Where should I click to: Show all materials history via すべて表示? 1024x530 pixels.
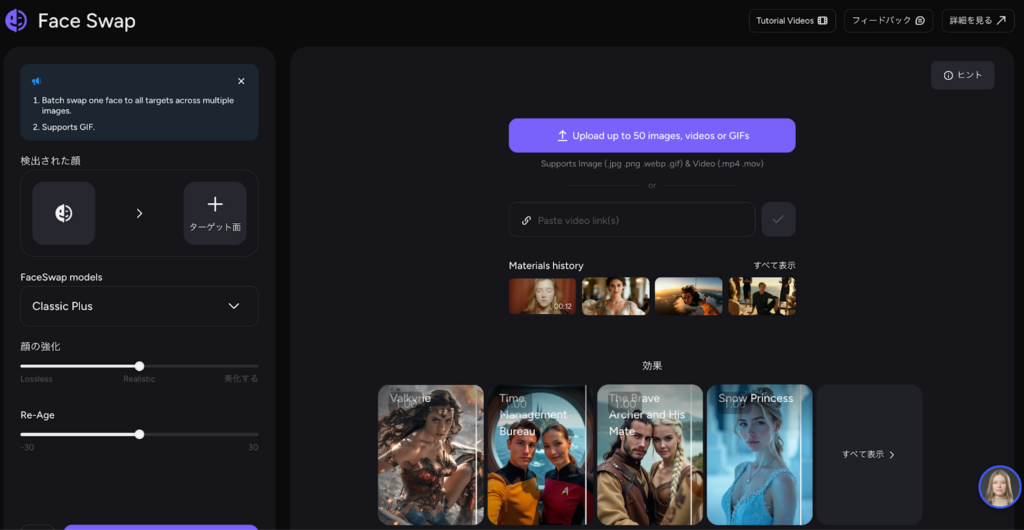(774, 265)
